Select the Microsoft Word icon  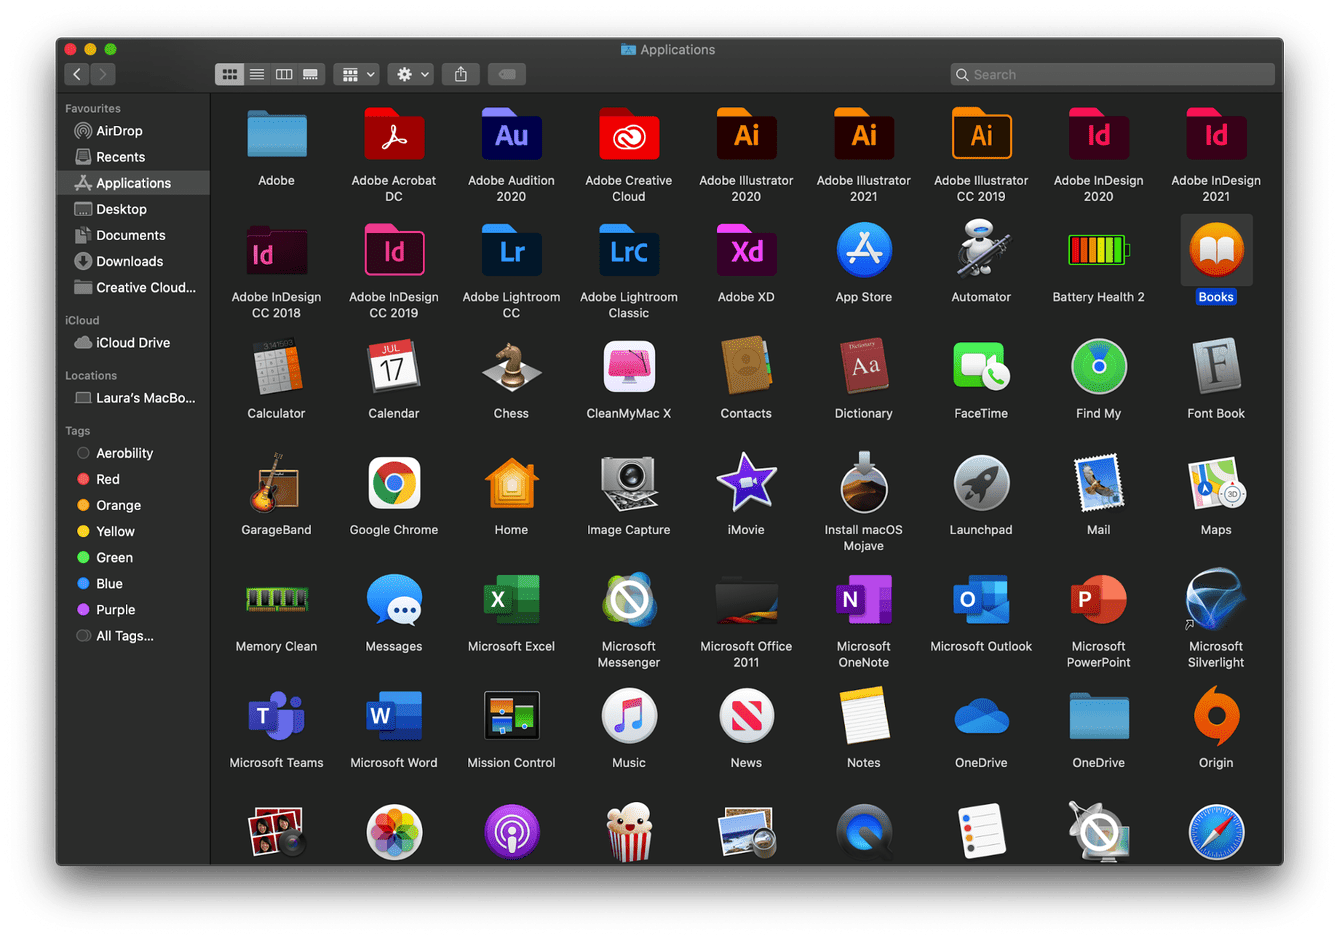(x=394, y=716)
